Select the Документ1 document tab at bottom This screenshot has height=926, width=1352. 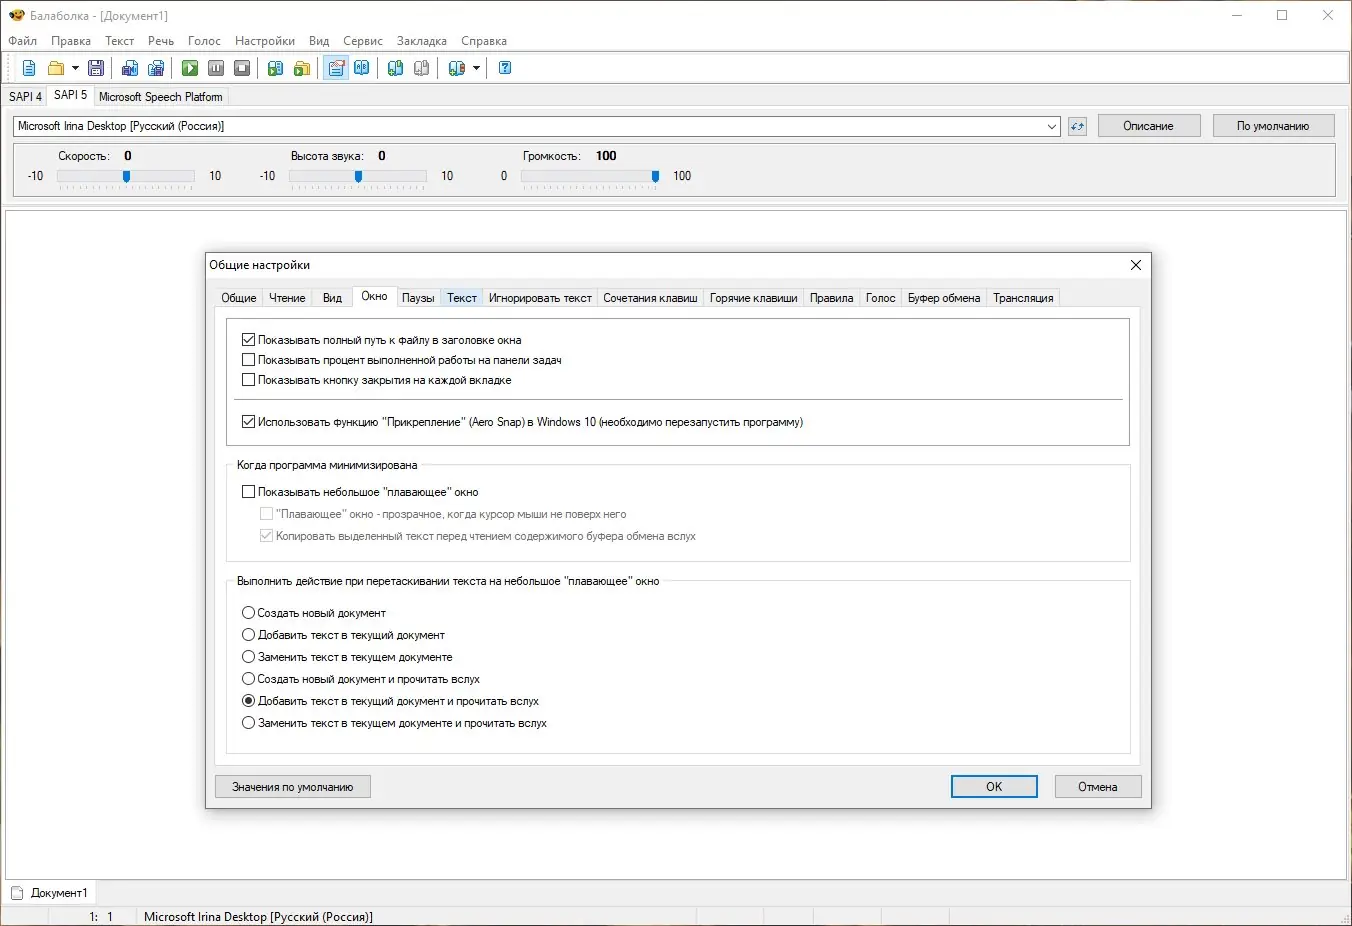[x=50, y=893]
